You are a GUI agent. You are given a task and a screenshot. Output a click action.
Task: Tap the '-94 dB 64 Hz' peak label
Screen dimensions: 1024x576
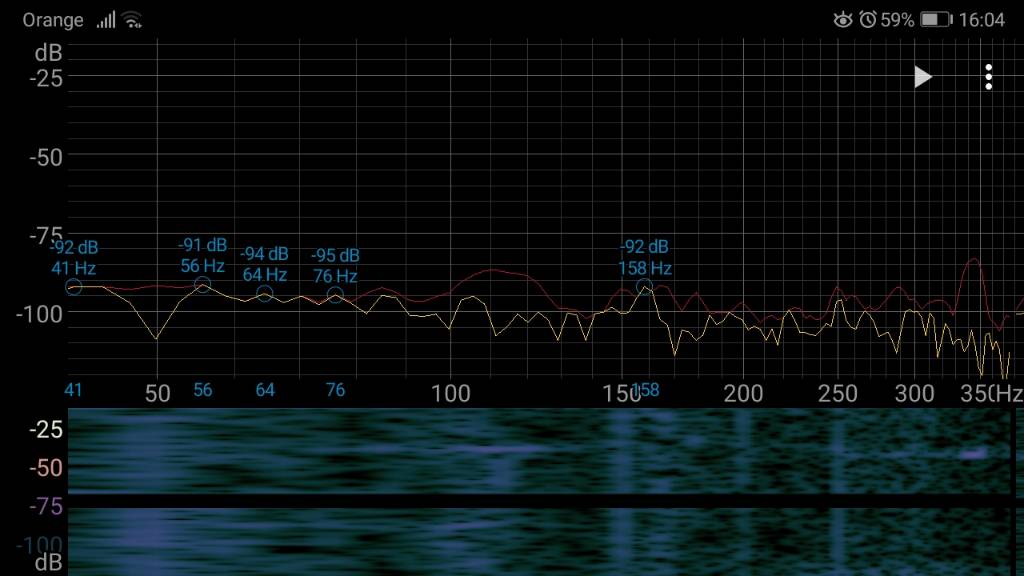pos(264,264)
